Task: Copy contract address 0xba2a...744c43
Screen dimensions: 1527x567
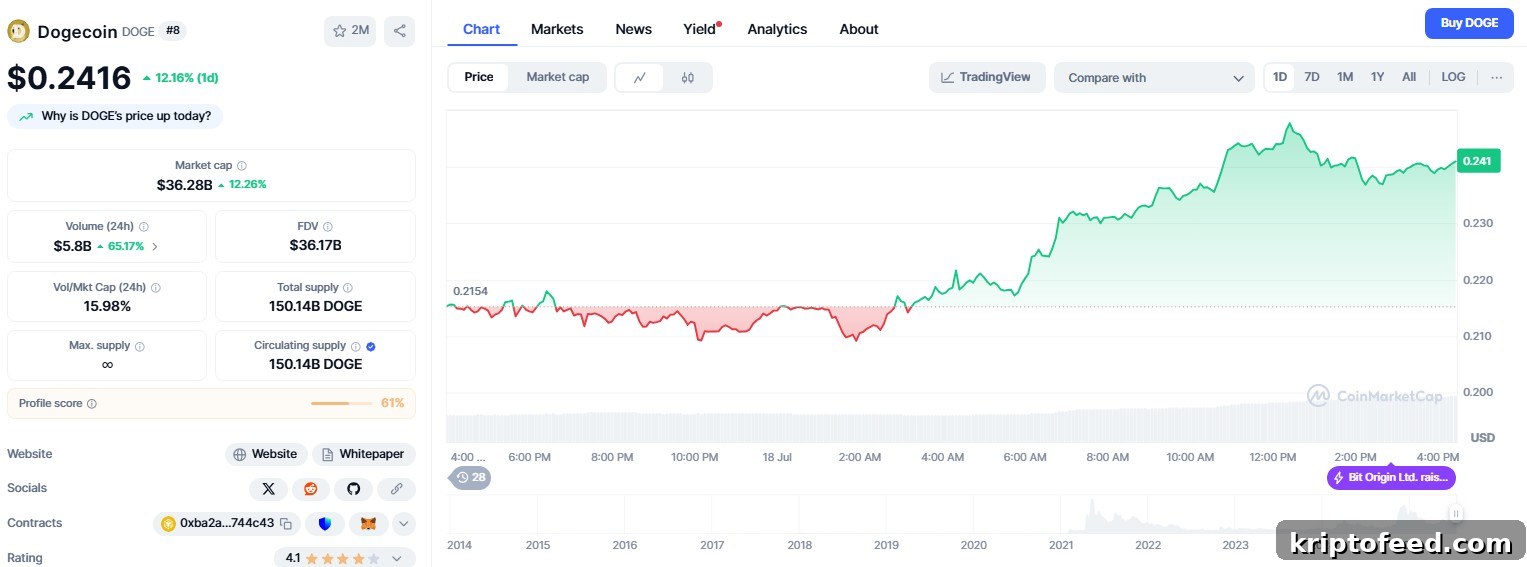Action: tap(286, 523)
